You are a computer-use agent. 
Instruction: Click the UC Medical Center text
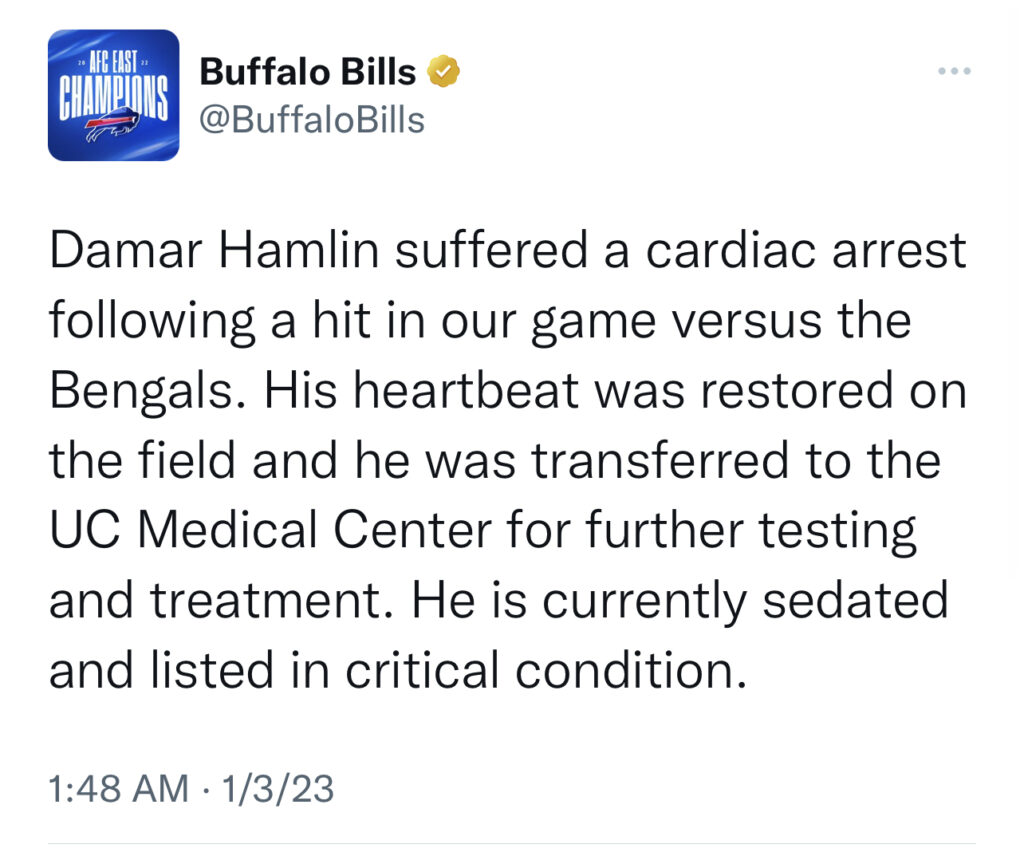[x=270, y=530]
